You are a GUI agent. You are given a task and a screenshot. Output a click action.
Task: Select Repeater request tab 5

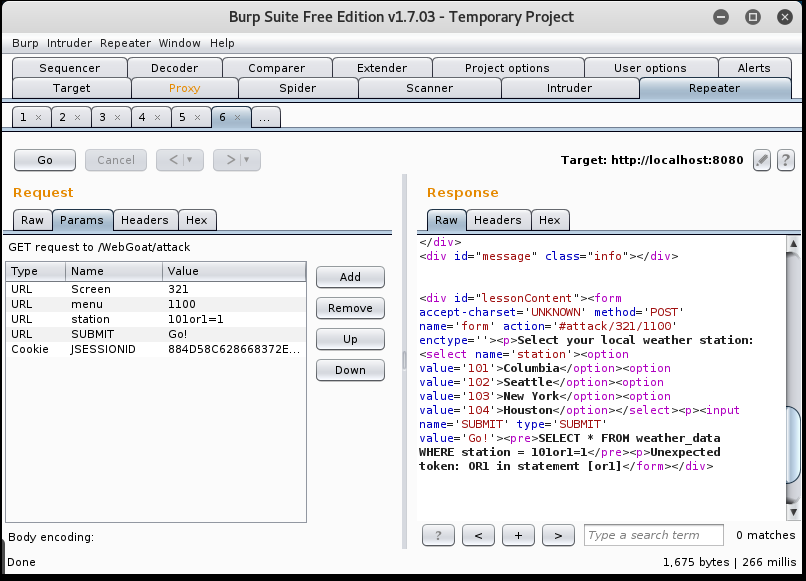(182, 118)
